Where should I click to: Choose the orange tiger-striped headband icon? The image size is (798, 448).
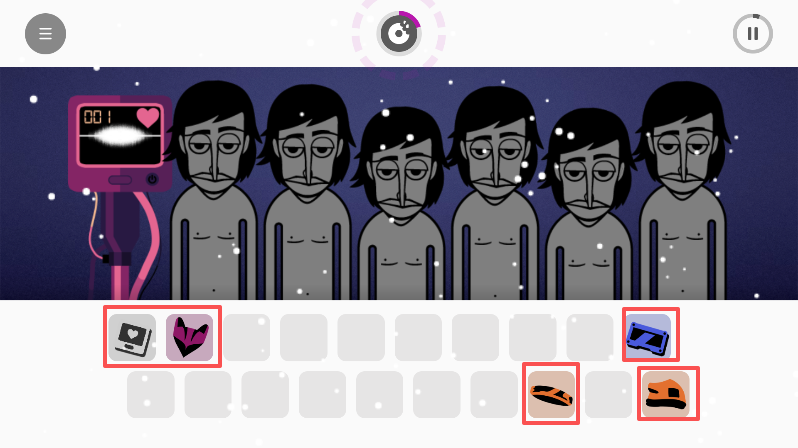(551, 395)
